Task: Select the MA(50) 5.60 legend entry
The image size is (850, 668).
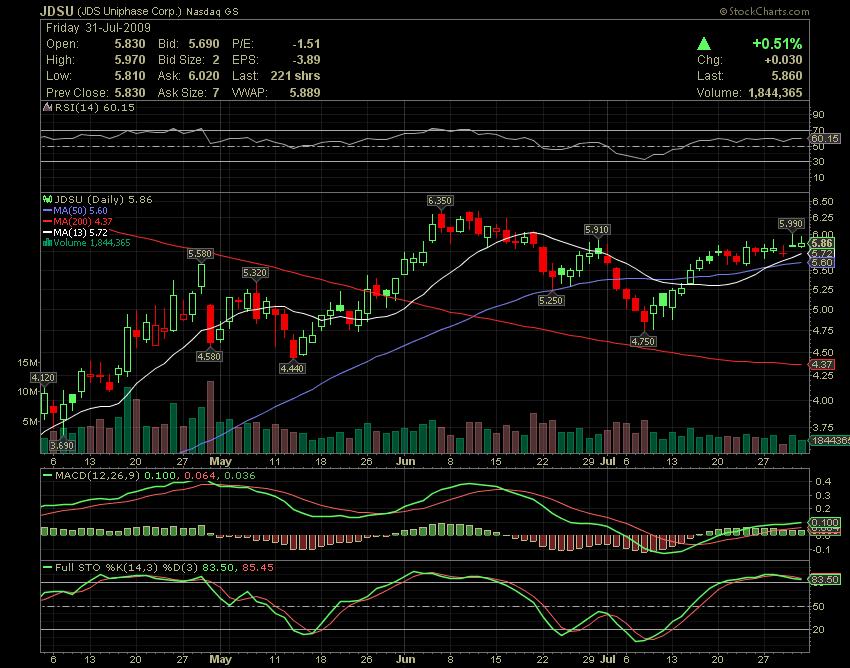Action: click(x=75, y=210)
